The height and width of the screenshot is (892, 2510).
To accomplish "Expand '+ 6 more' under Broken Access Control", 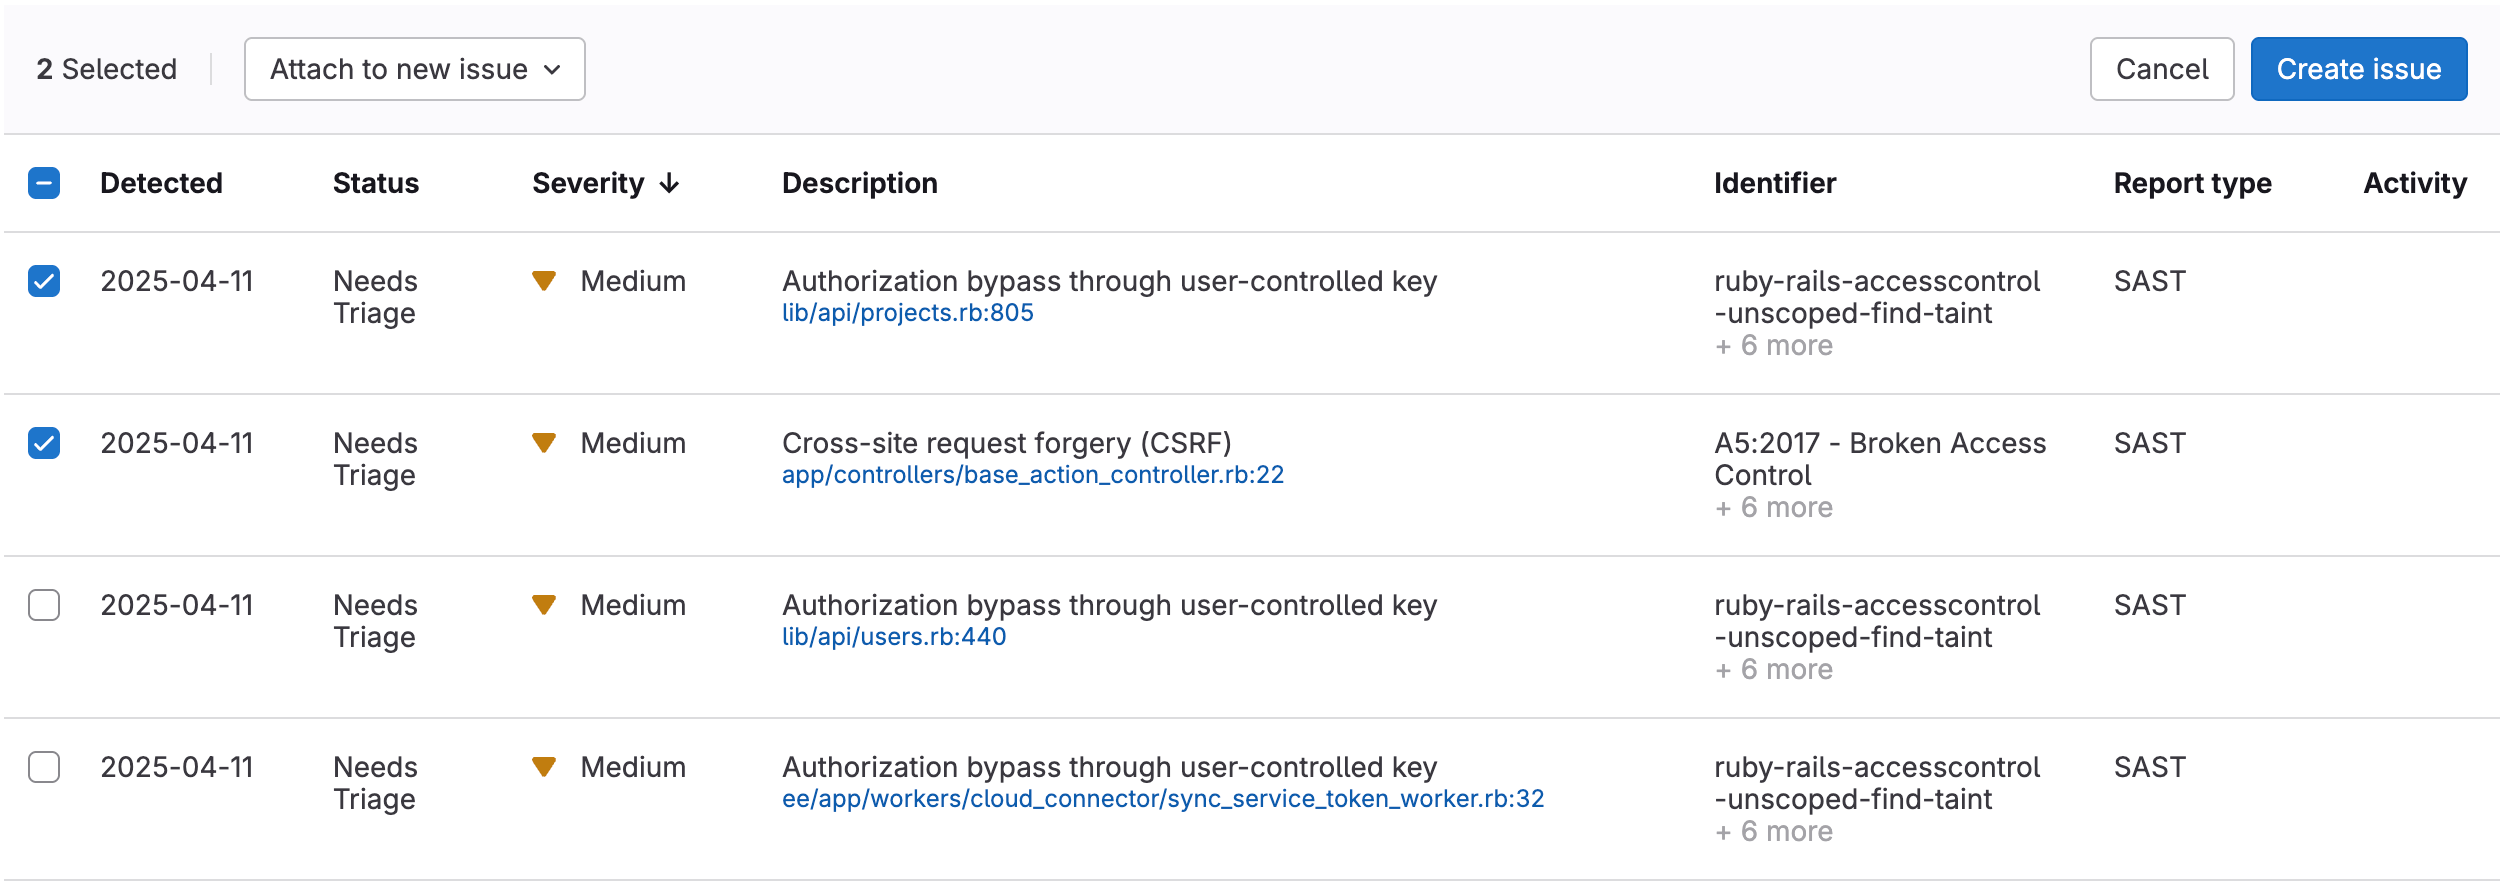I will (x=1774, y=507).
